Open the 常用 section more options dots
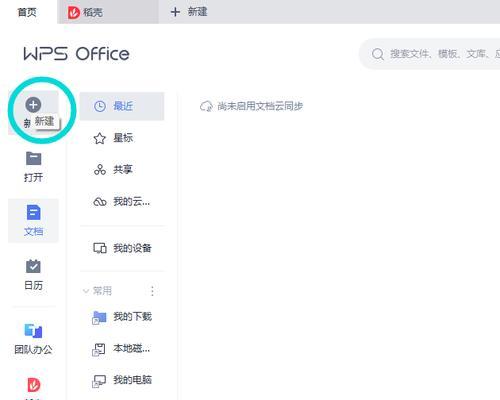This screenshot has width=500, height=400. (x=152, y=291)
